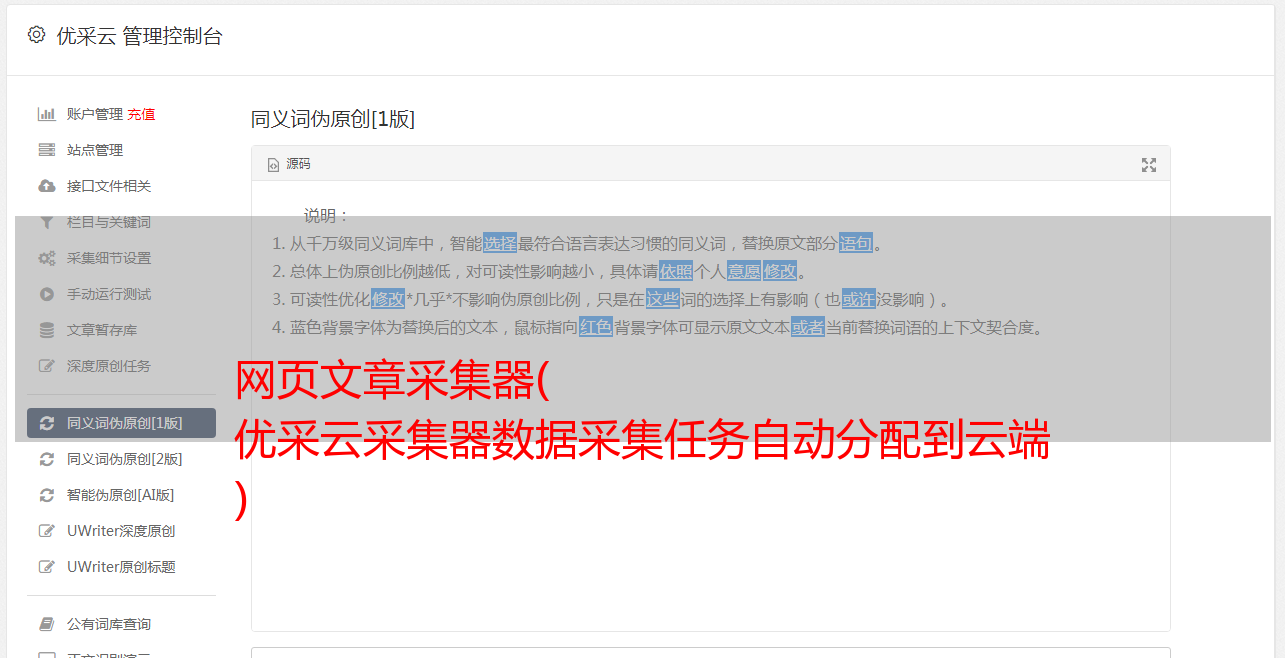The height and width of the screenshot is (658, 1285).
Task: Click the play icon for 手动运行测试
Action: click(46, 294)
